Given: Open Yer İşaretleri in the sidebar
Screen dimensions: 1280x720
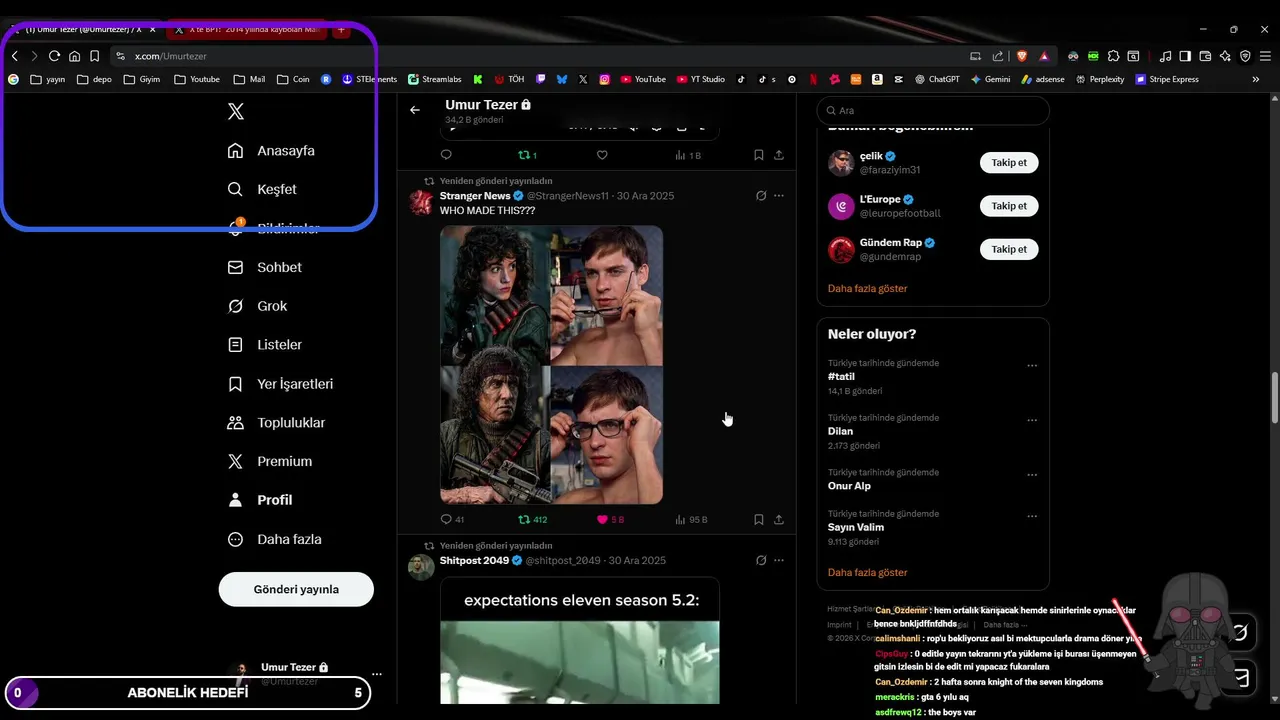Looking at the screenshot, I should 280,384.
